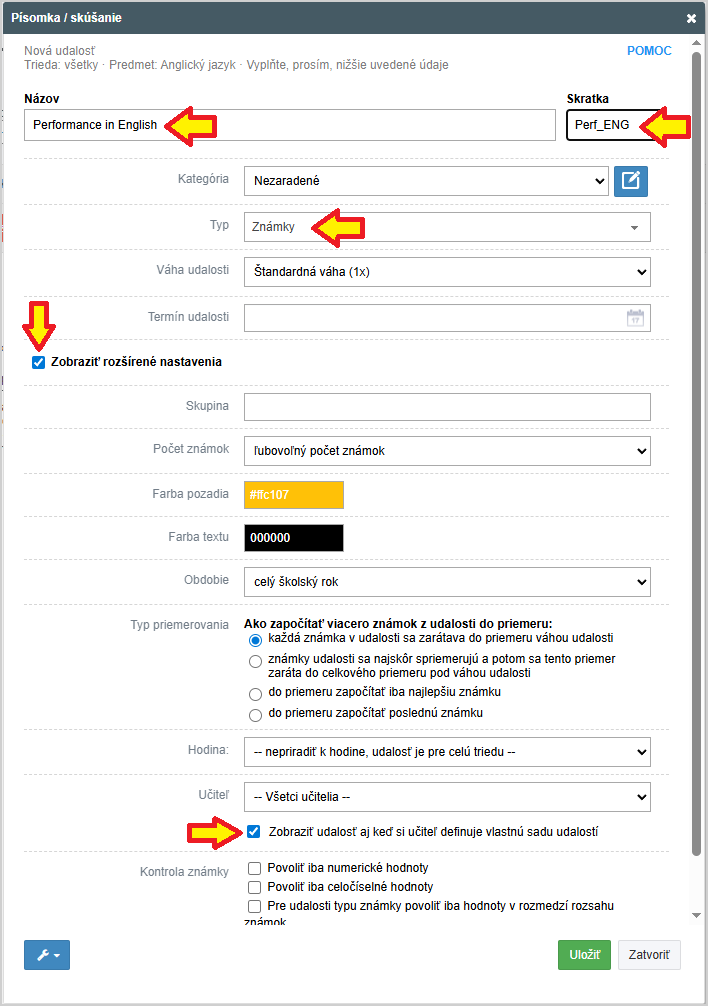The width and height of the screenshot is (708, 1006).
Task: Choose last grade only averaging option
Action: click(x=255, y=714)
